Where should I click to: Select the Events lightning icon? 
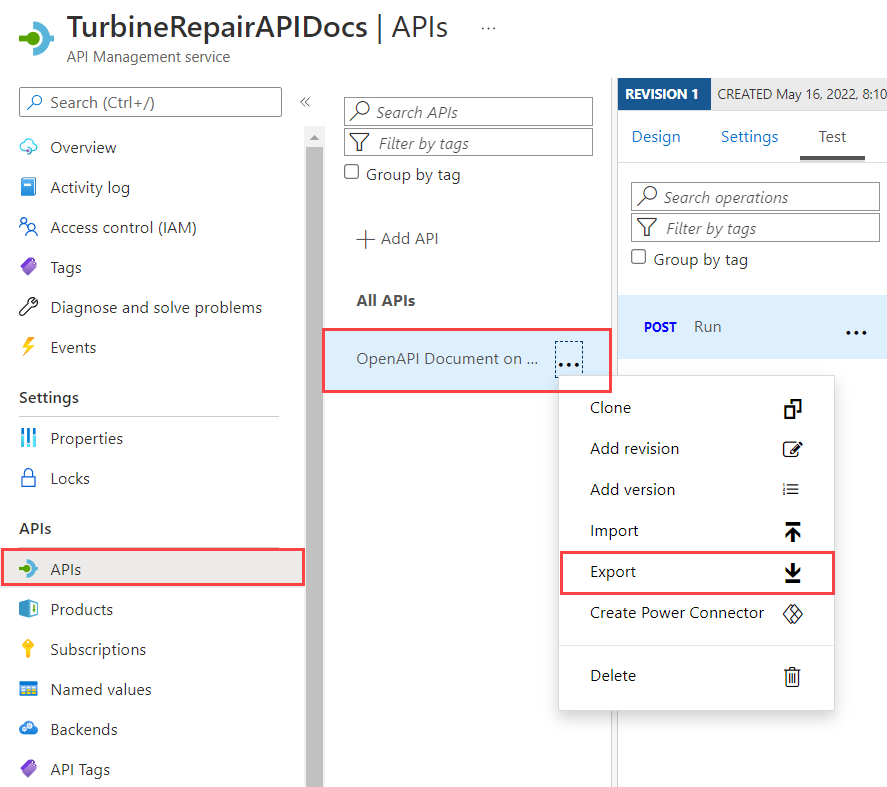[30, 347]
